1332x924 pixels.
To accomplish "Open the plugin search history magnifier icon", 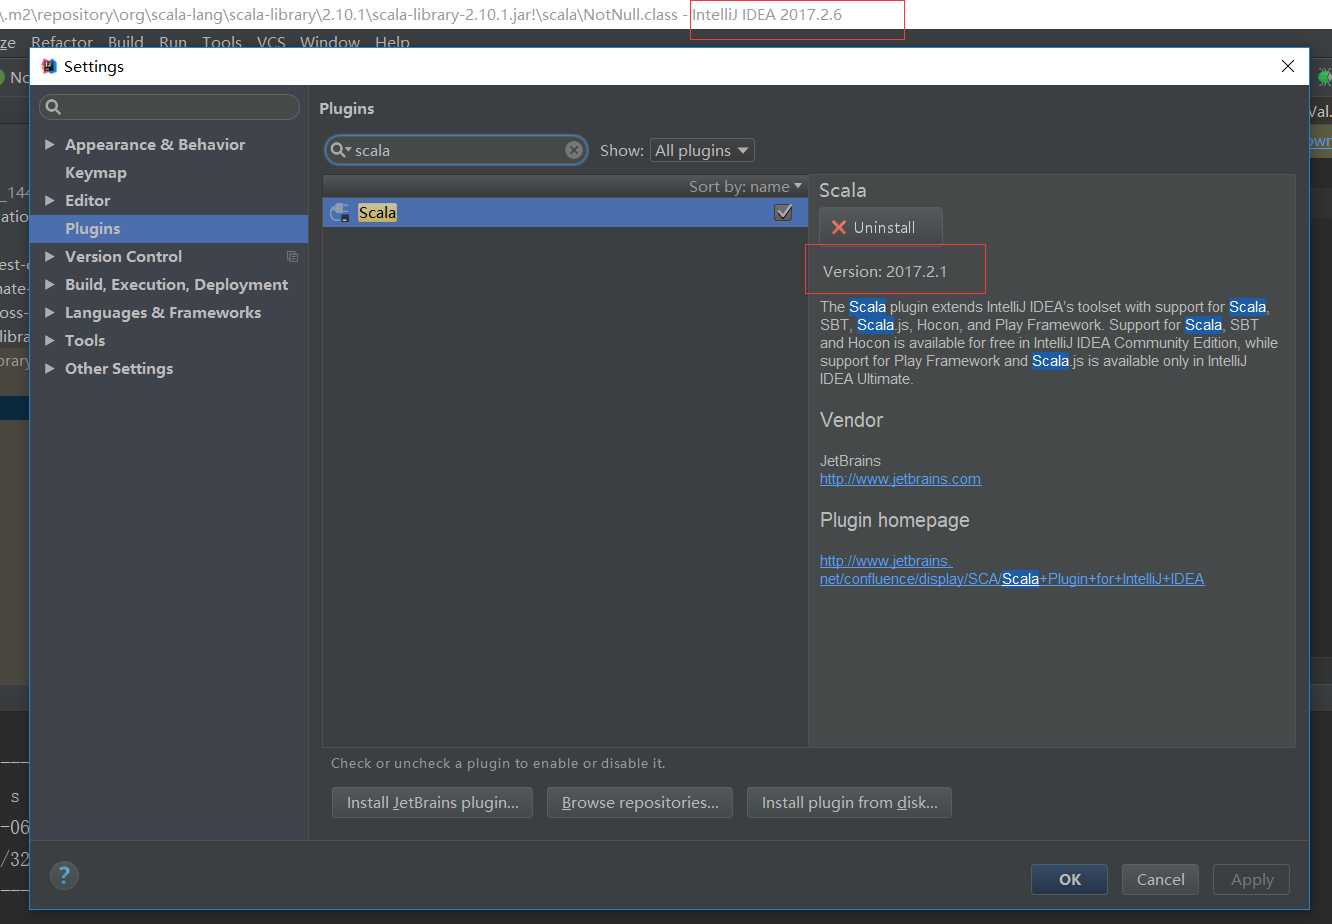I will point(340,150).
